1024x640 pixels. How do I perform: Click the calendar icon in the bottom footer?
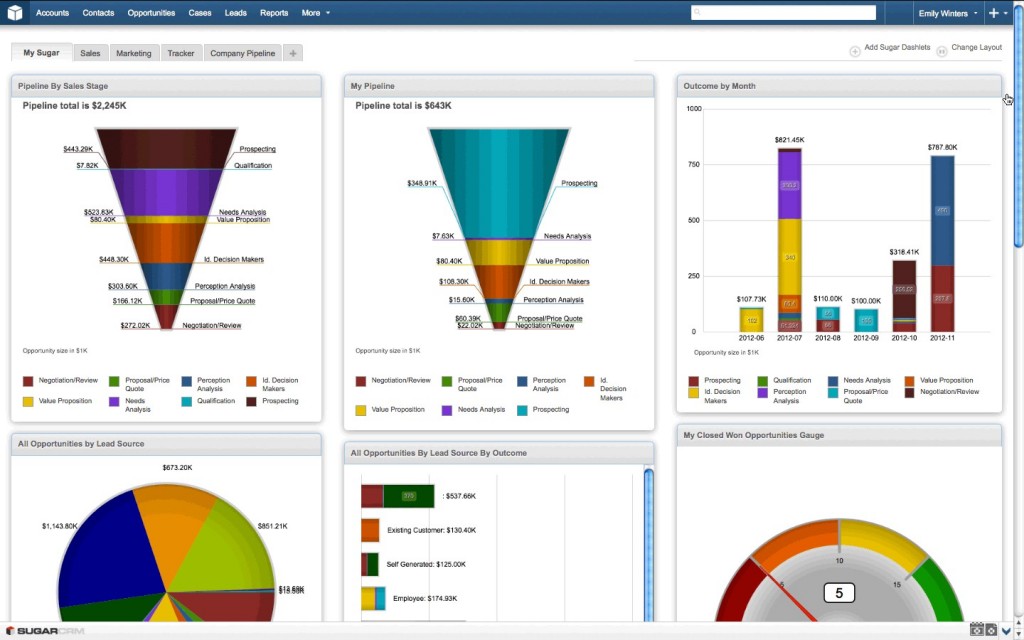pos(975,630)
